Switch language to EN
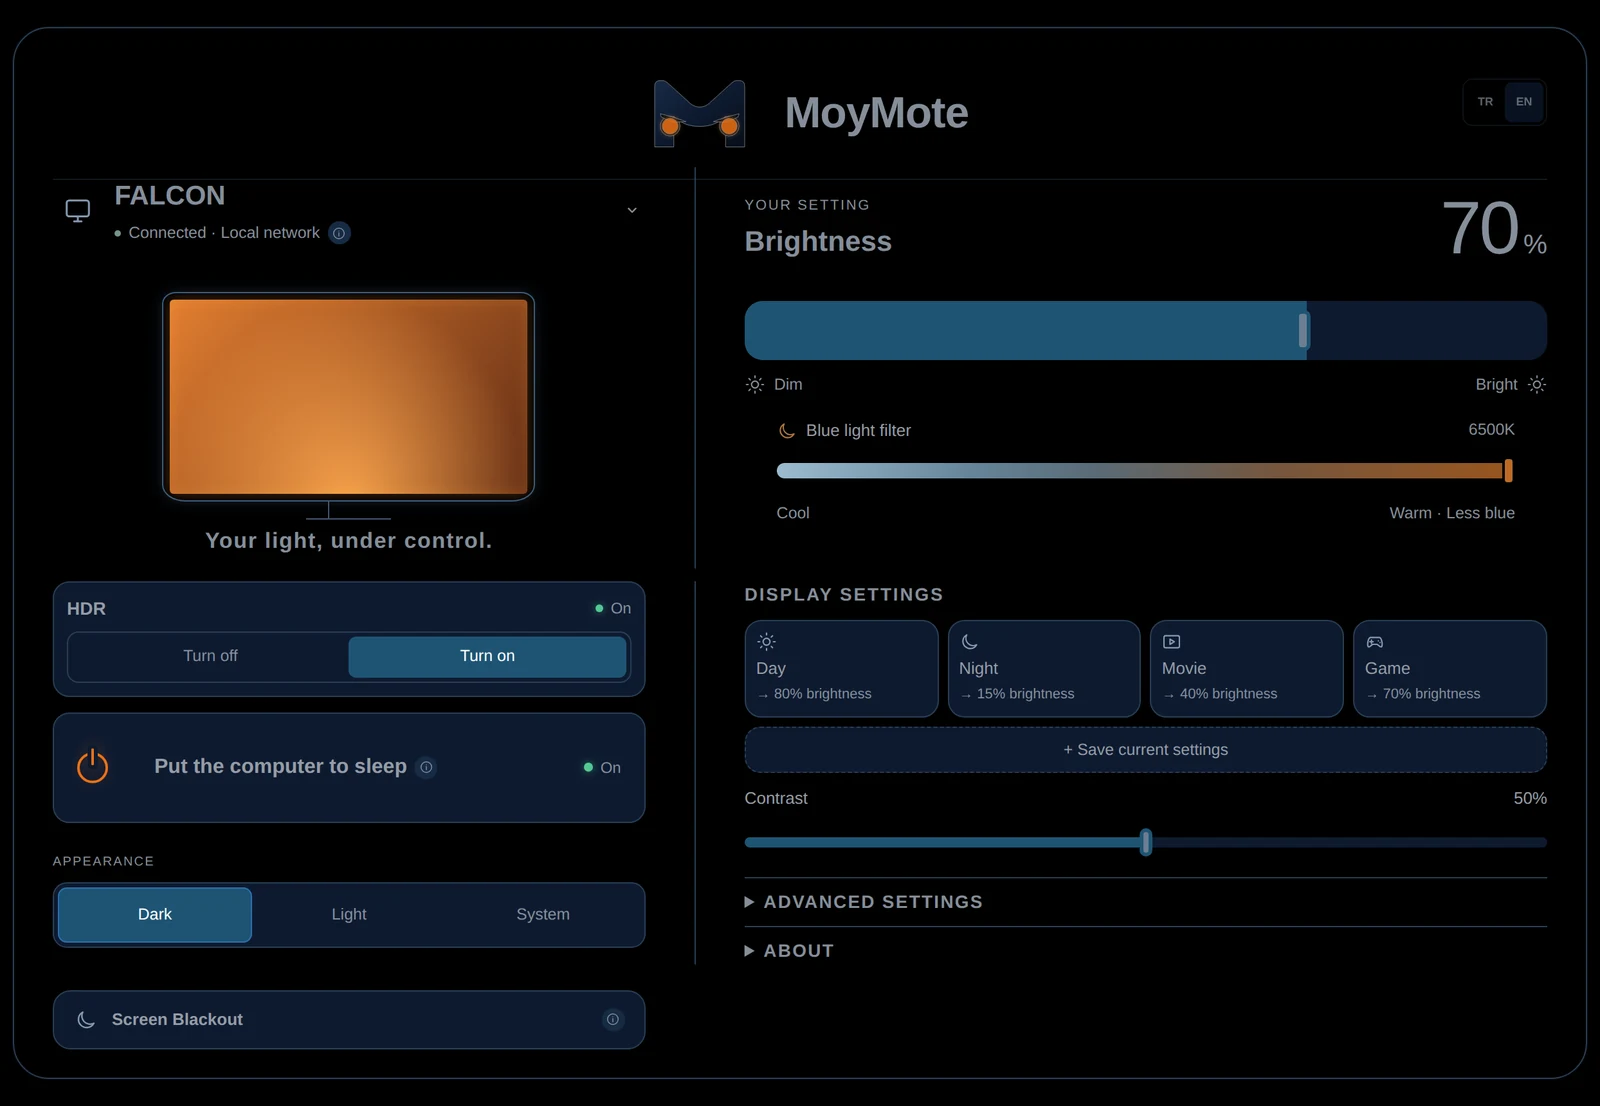The width and height of the screenshot is (1600, 1106). pyautogui.click(x=1523, y=102)
